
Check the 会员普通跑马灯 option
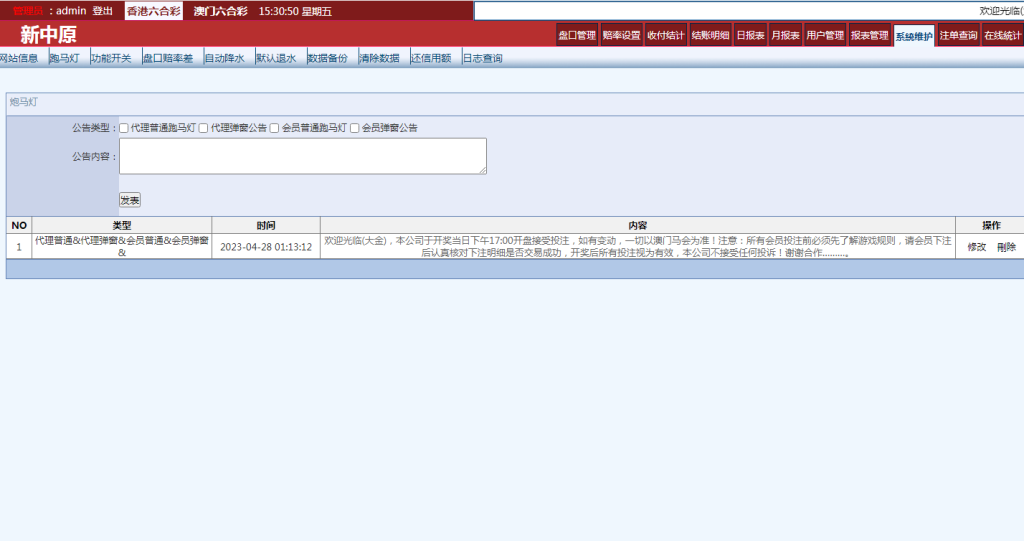point(274,128)
